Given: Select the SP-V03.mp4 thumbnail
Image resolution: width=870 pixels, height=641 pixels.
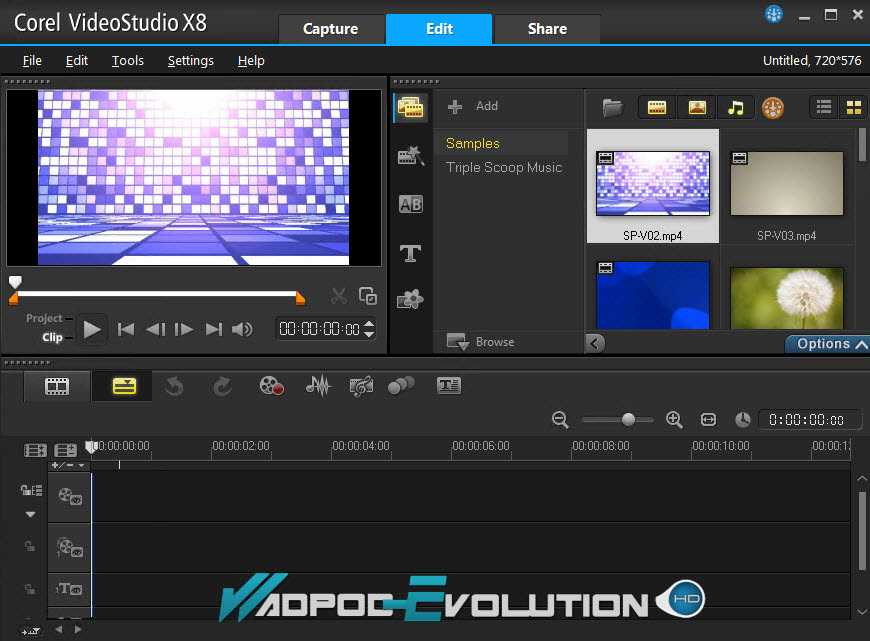Looking at the screenshot, I should [787, 183].
